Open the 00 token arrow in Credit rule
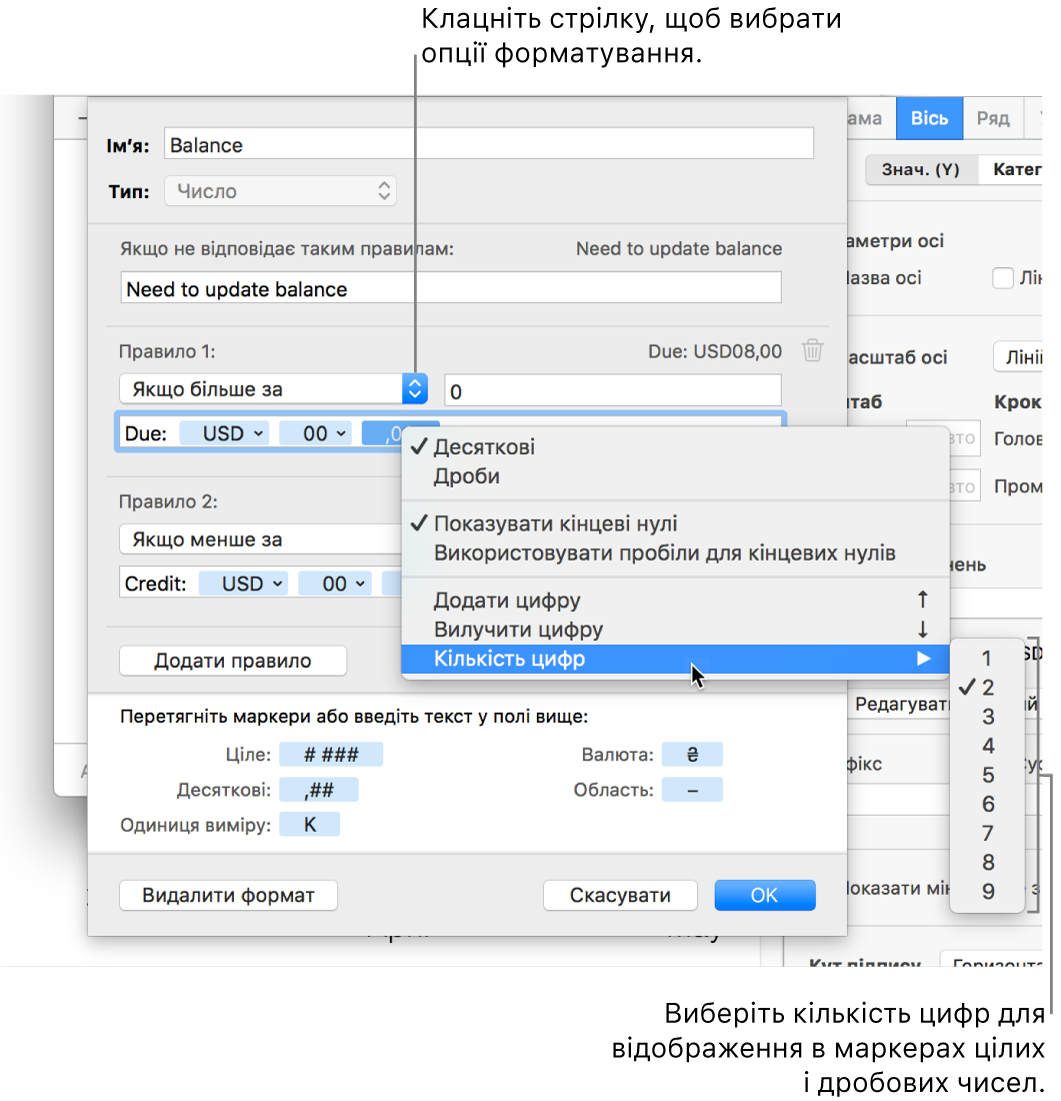The image size is (1061, 1101). click(360, 584)
